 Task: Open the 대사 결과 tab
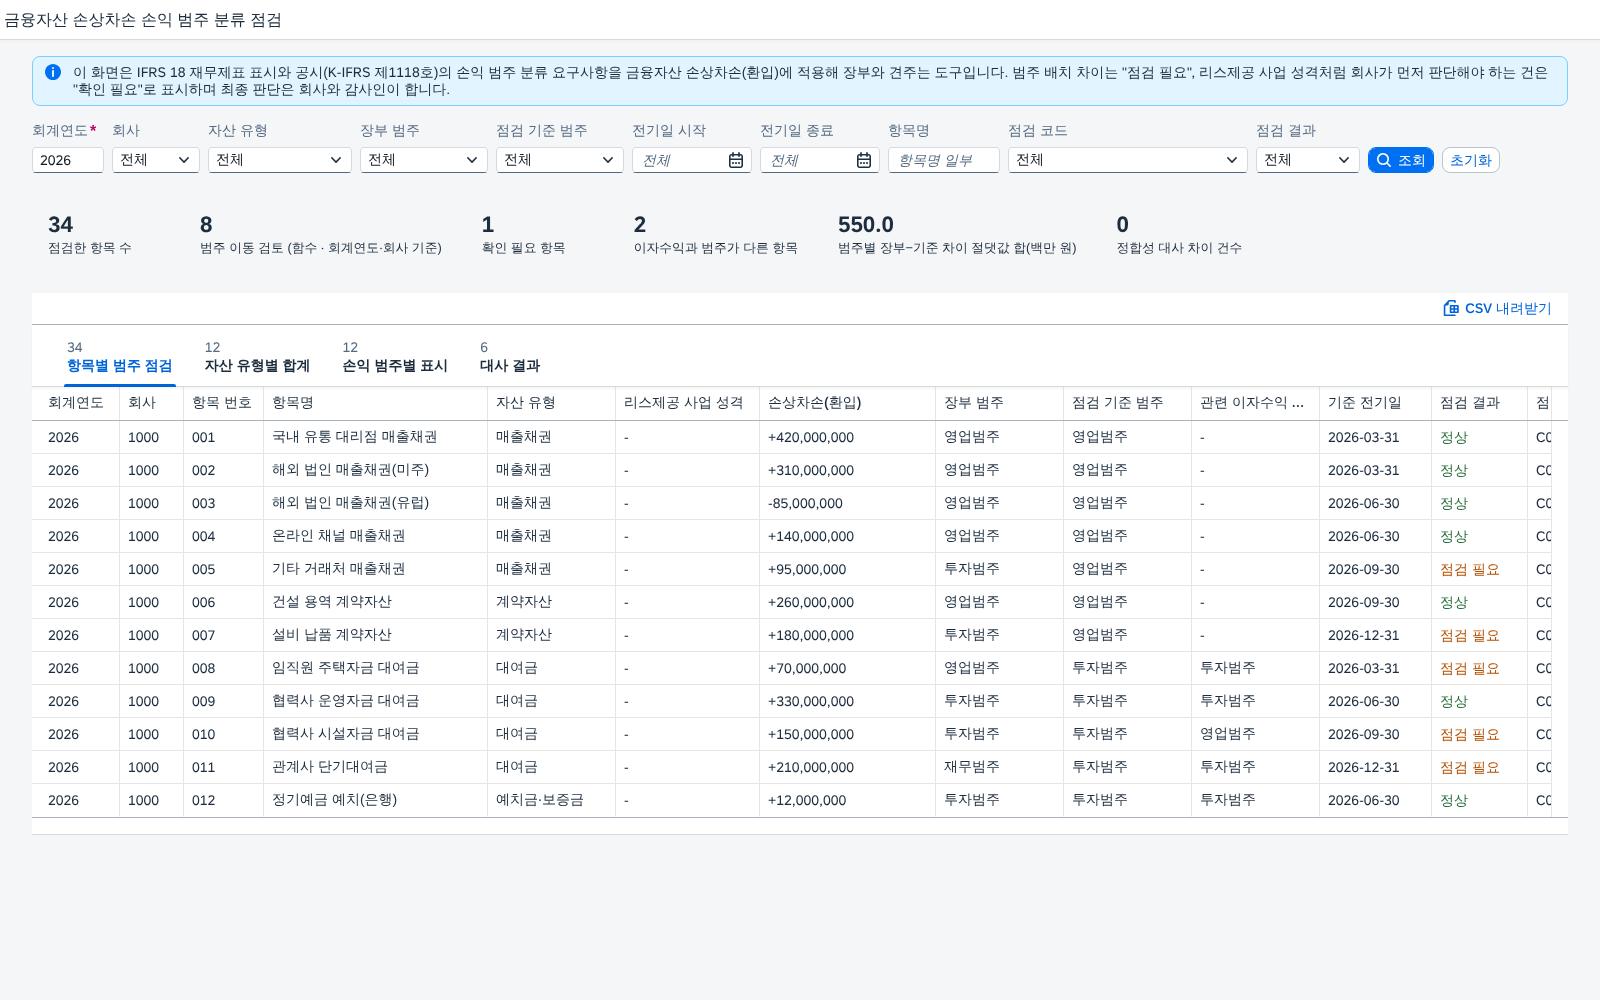pyautogui.click(x=510, y=357)
